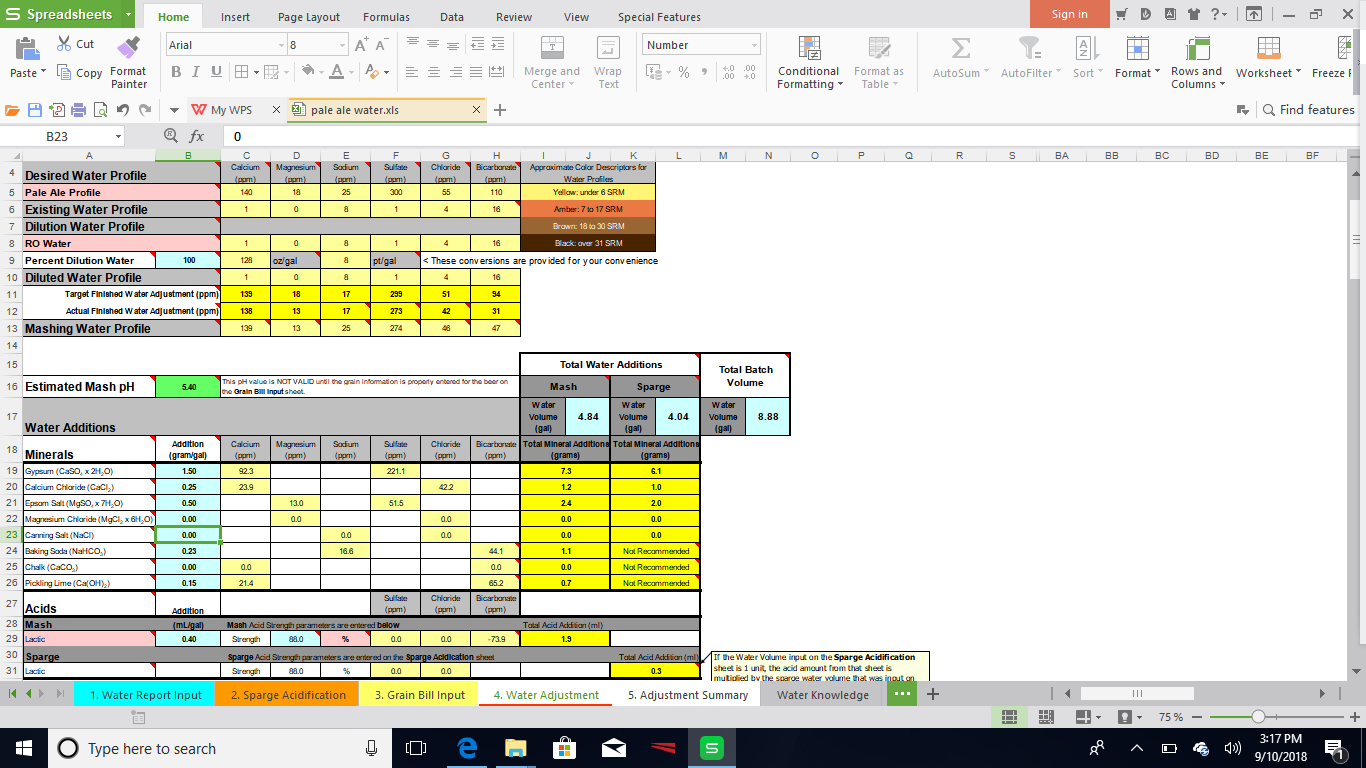
Task: Open the font size dropdown
Action: tap(342, 45)
